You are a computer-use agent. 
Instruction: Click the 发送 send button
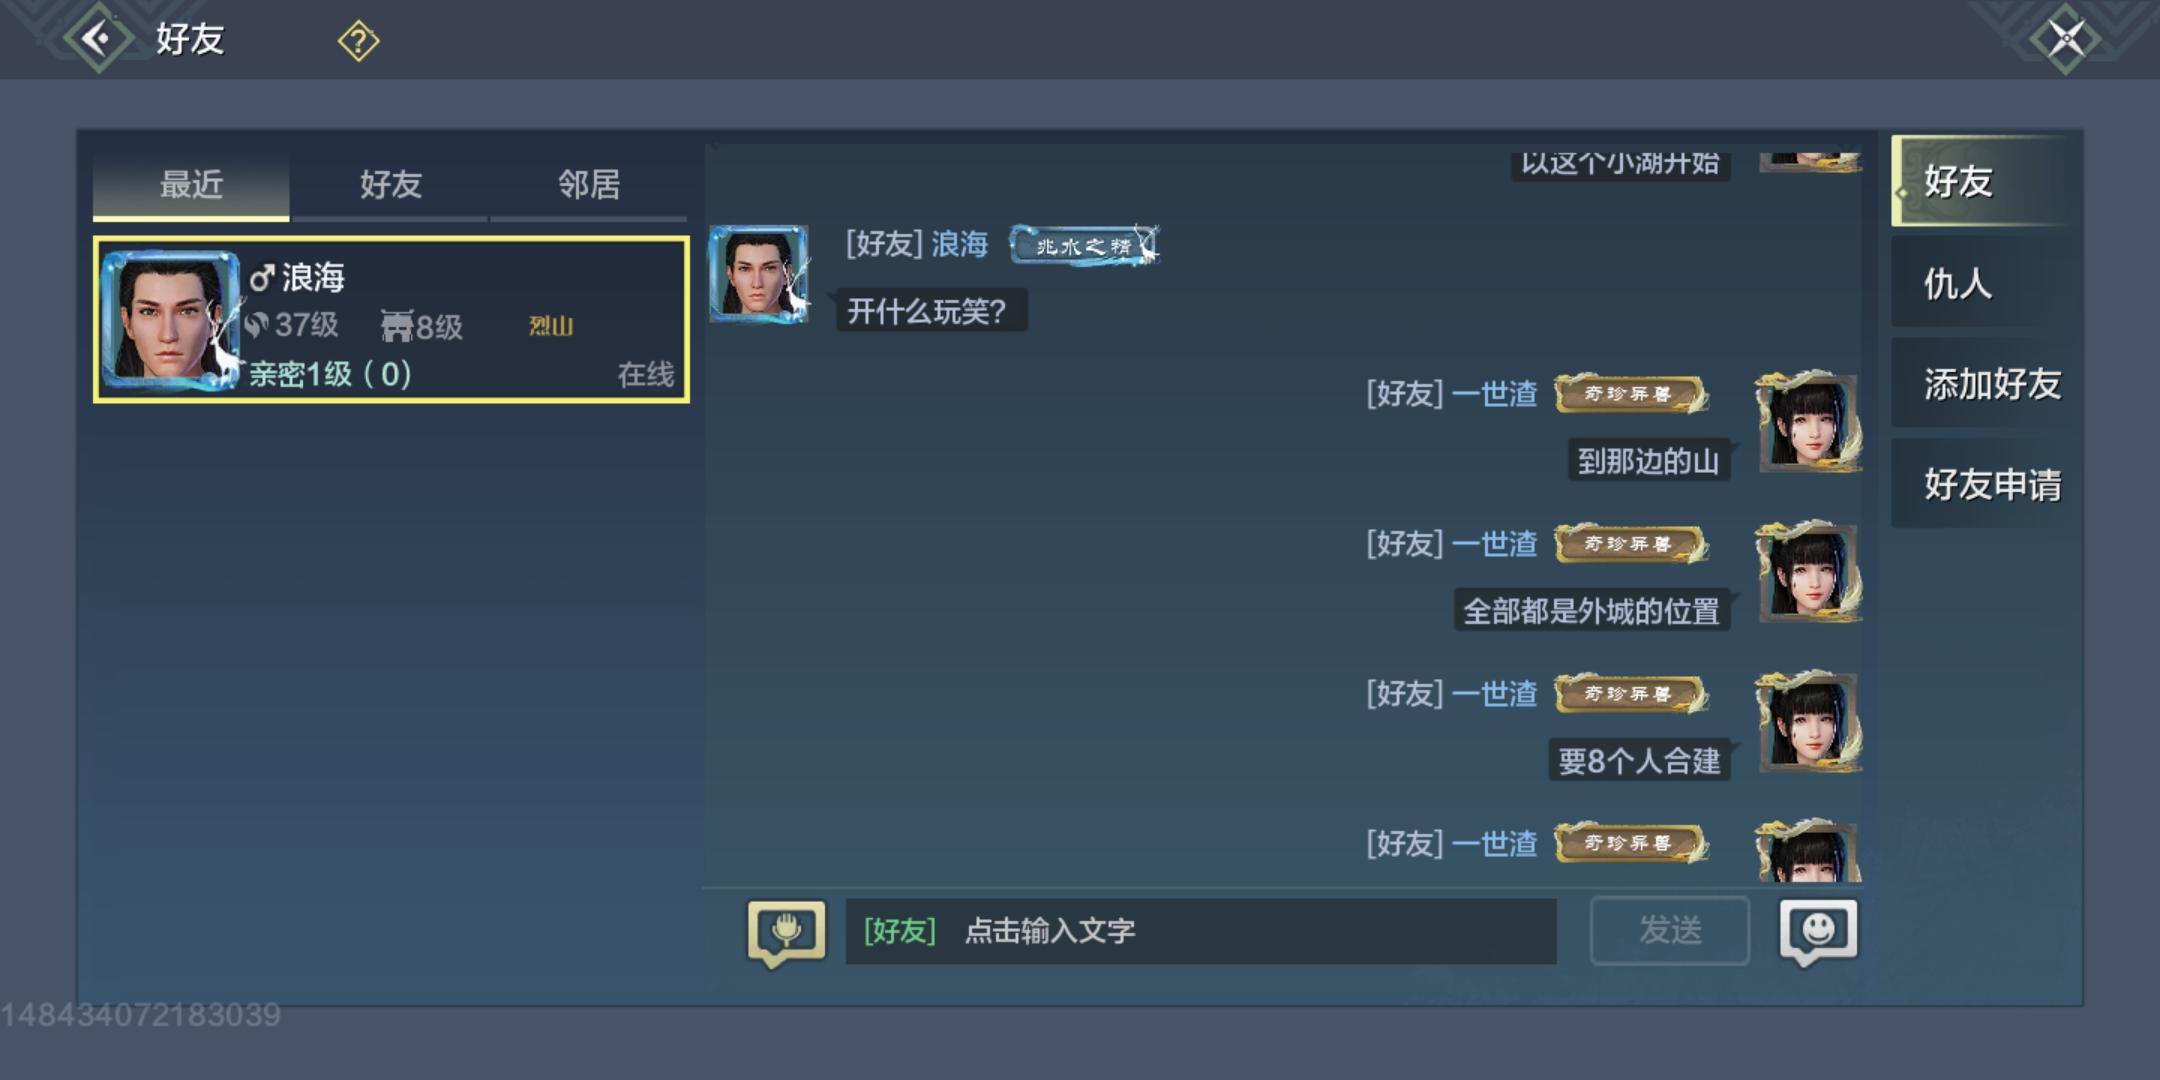tap(1670, 930)
